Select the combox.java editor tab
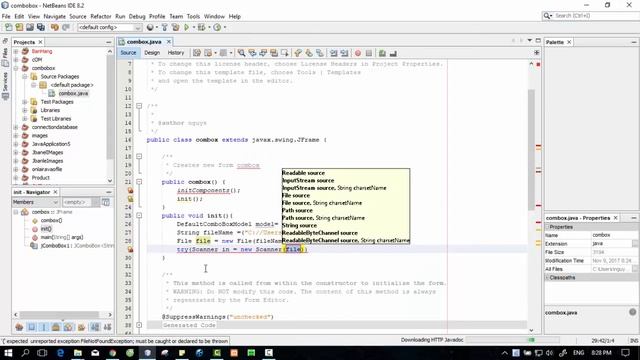 (x=144, y=42)
